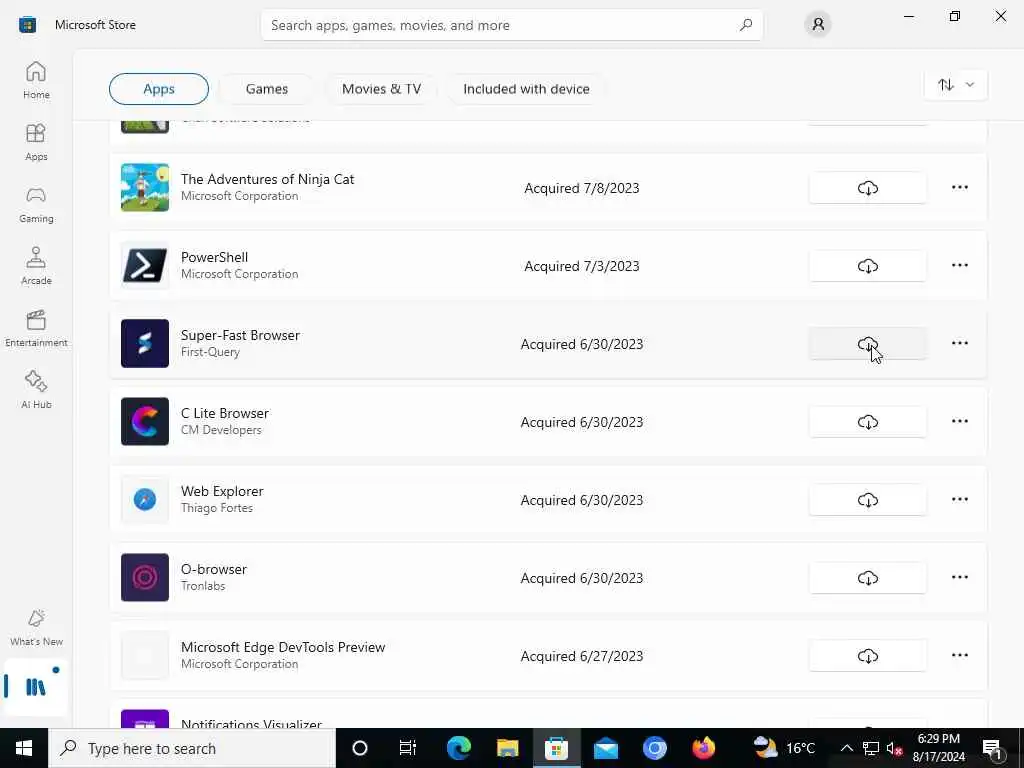Image resolution: width=1024 pixels, height=768 pixels.
Task: Open more options for PowerShell
Action: point(959,265)
